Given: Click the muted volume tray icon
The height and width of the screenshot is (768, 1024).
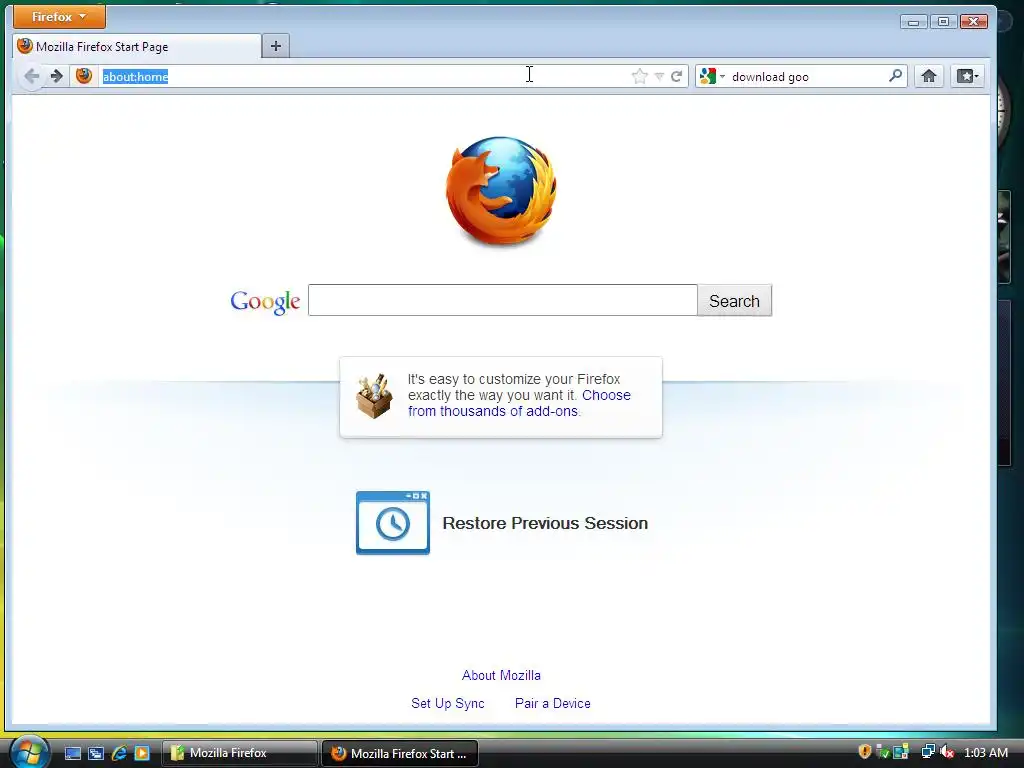Looking at the screenshot, I should [947, 752].
